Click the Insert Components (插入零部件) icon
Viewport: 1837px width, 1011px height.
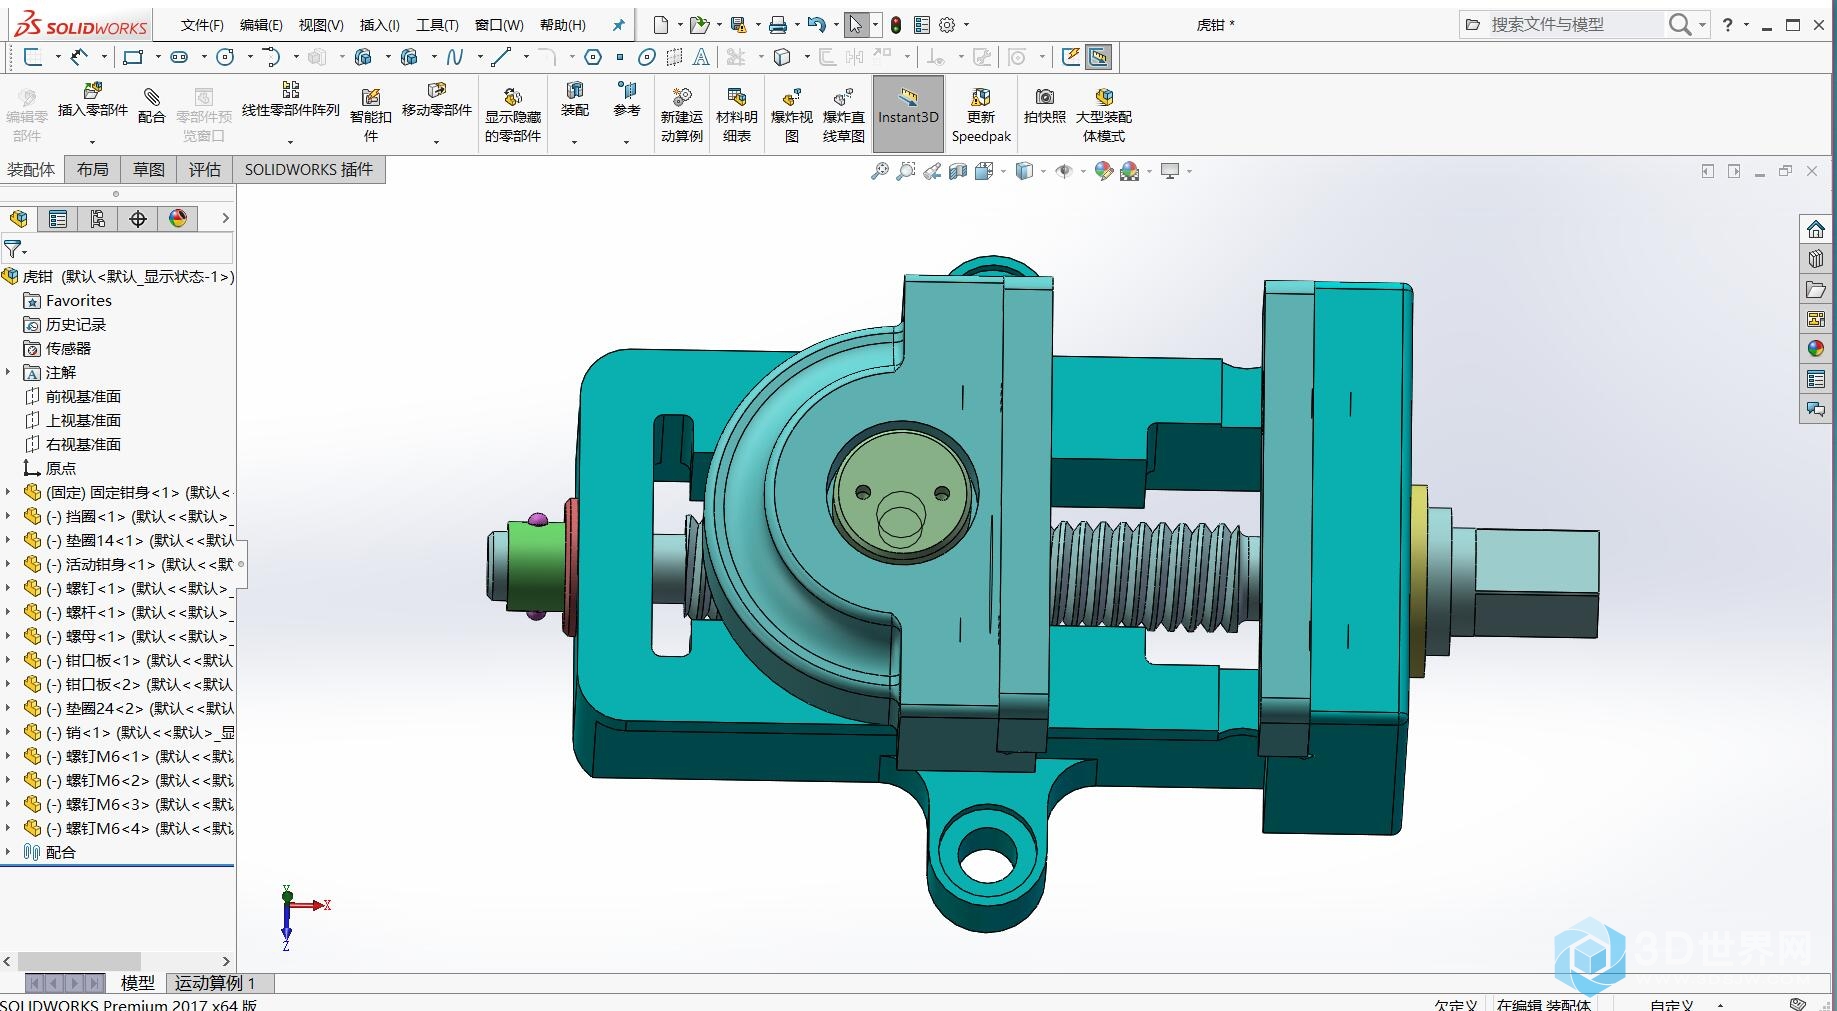[92, 92]
